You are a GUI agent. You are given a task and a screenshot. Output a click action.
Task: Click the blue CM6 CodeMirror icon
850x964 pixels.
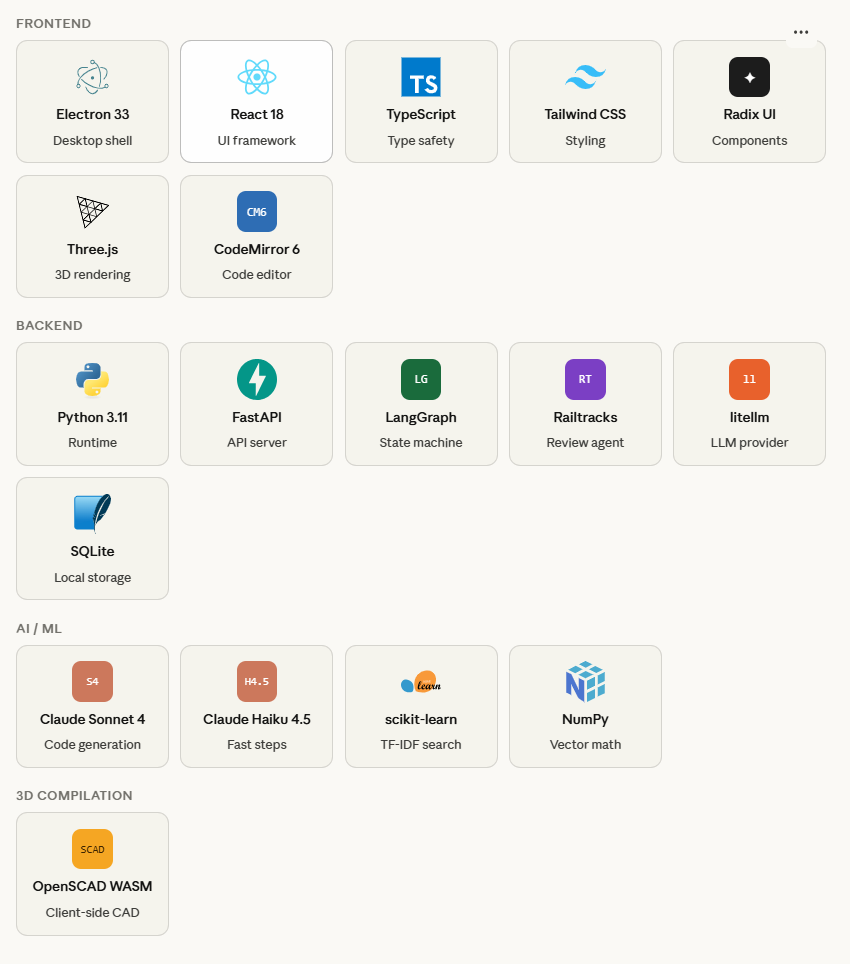click(256, 211)
